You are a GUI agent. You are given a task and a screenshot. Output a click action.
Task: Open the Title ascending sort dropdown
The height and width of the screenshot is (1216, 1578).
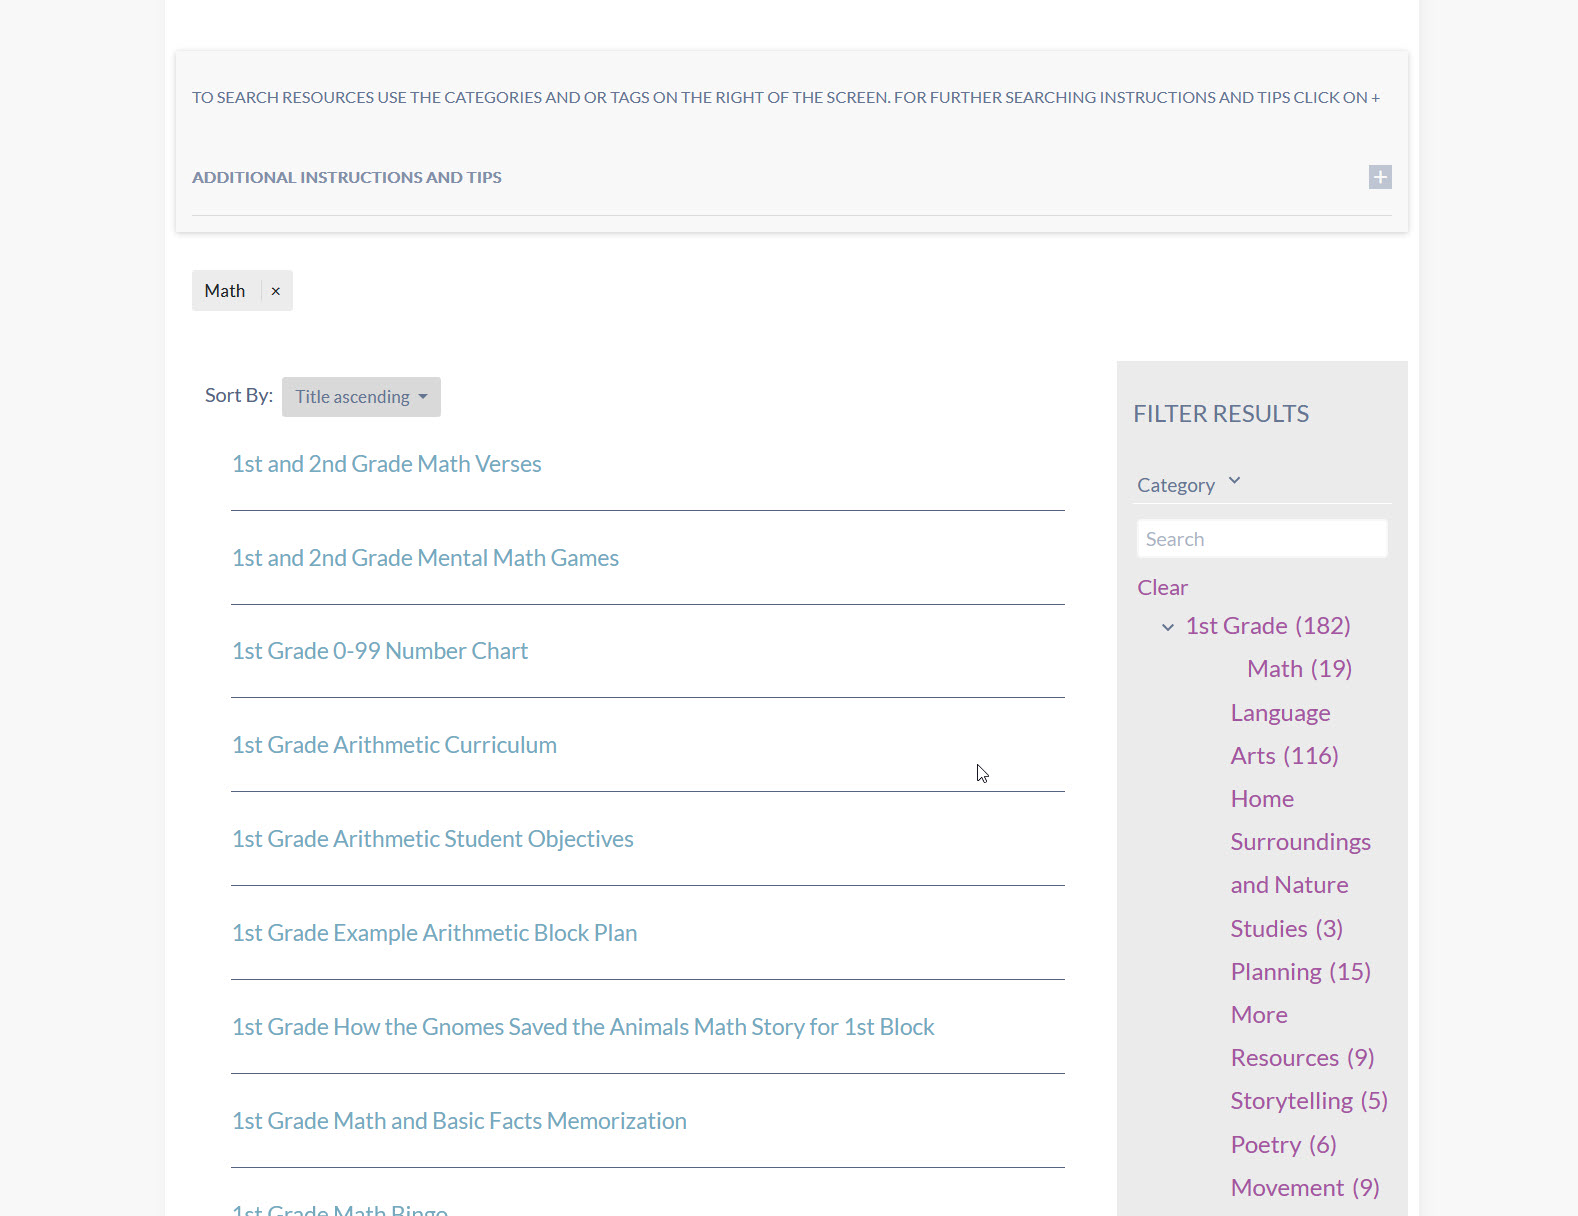click(361, 397)
